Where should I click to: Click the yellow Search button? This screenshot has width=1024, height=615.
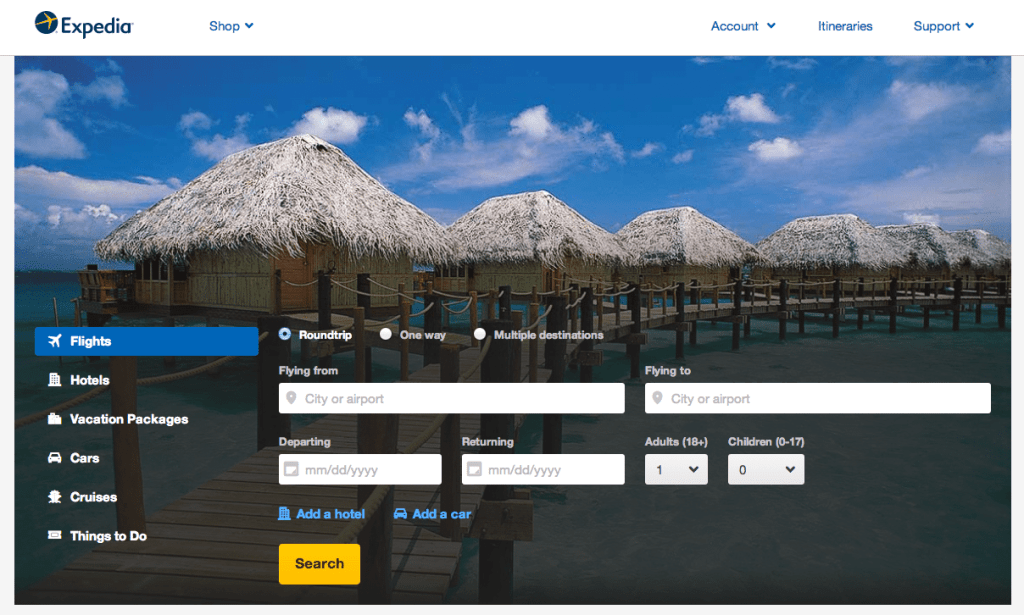[319, 563]
